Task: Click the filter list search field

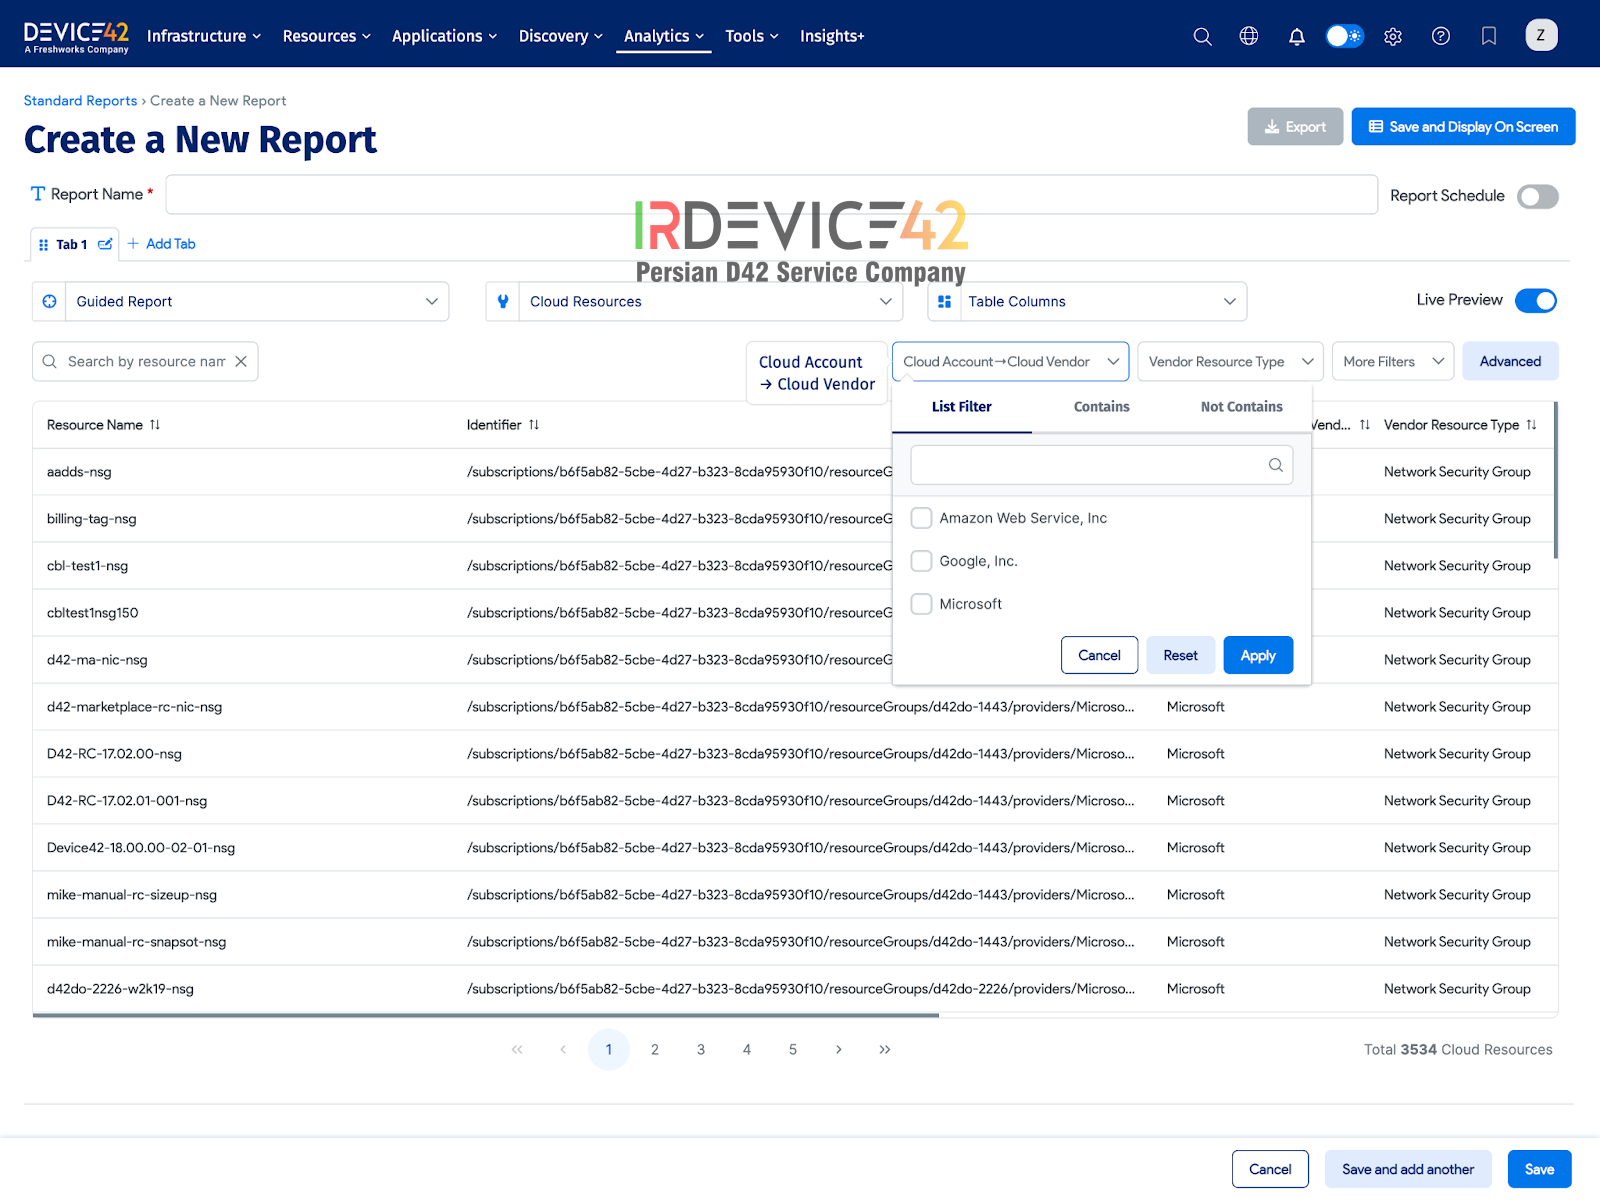Action: pyautogui.click(x=1102, y=465)
